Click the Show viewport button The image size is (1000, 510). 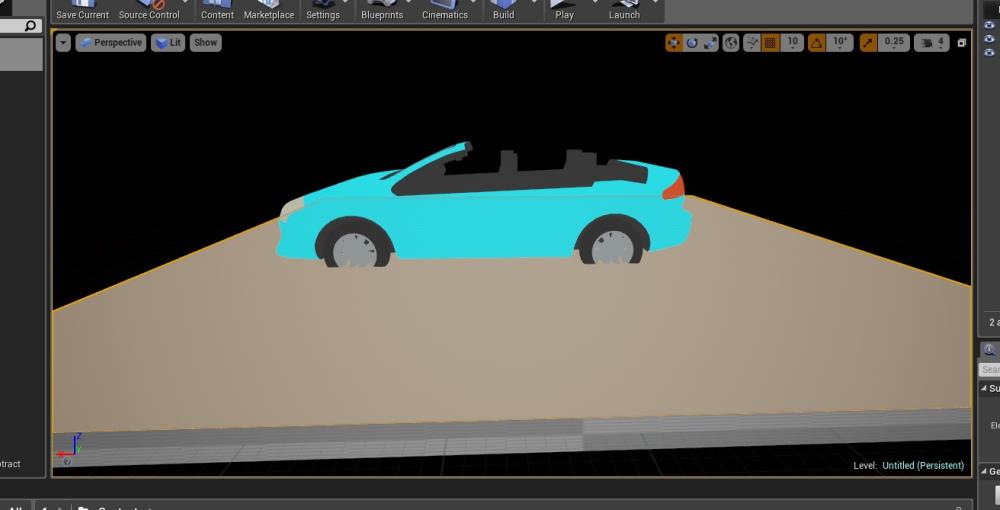pyautogui.click(x=205, y=43)
